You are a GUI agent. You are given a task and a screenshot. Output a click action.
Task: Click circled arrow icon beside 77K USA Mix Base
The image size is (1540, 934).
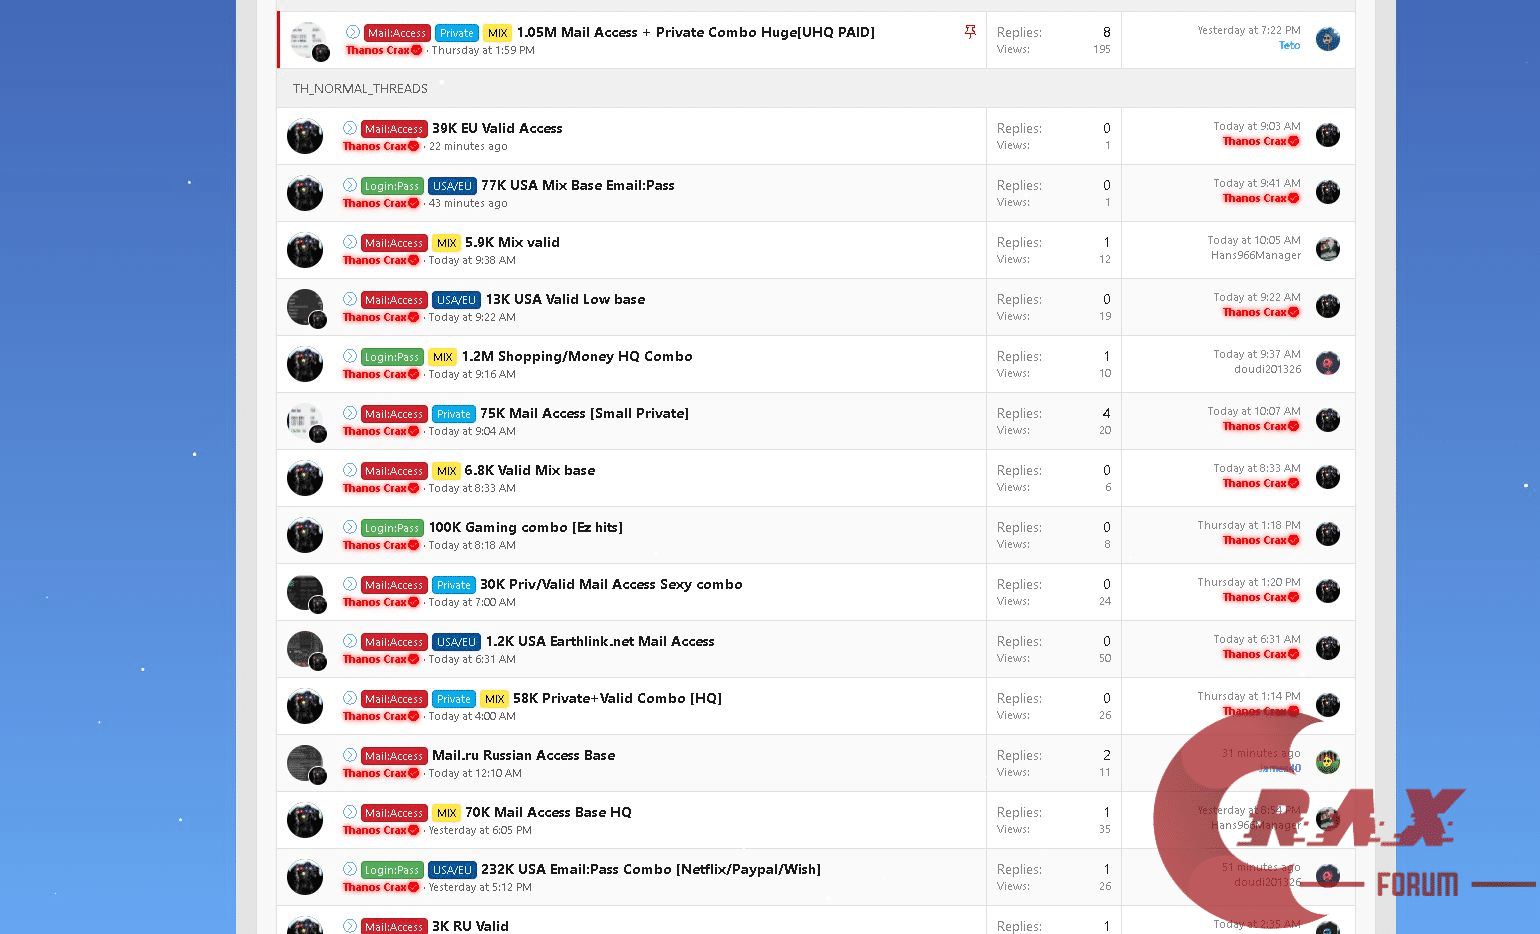(350, 185)
